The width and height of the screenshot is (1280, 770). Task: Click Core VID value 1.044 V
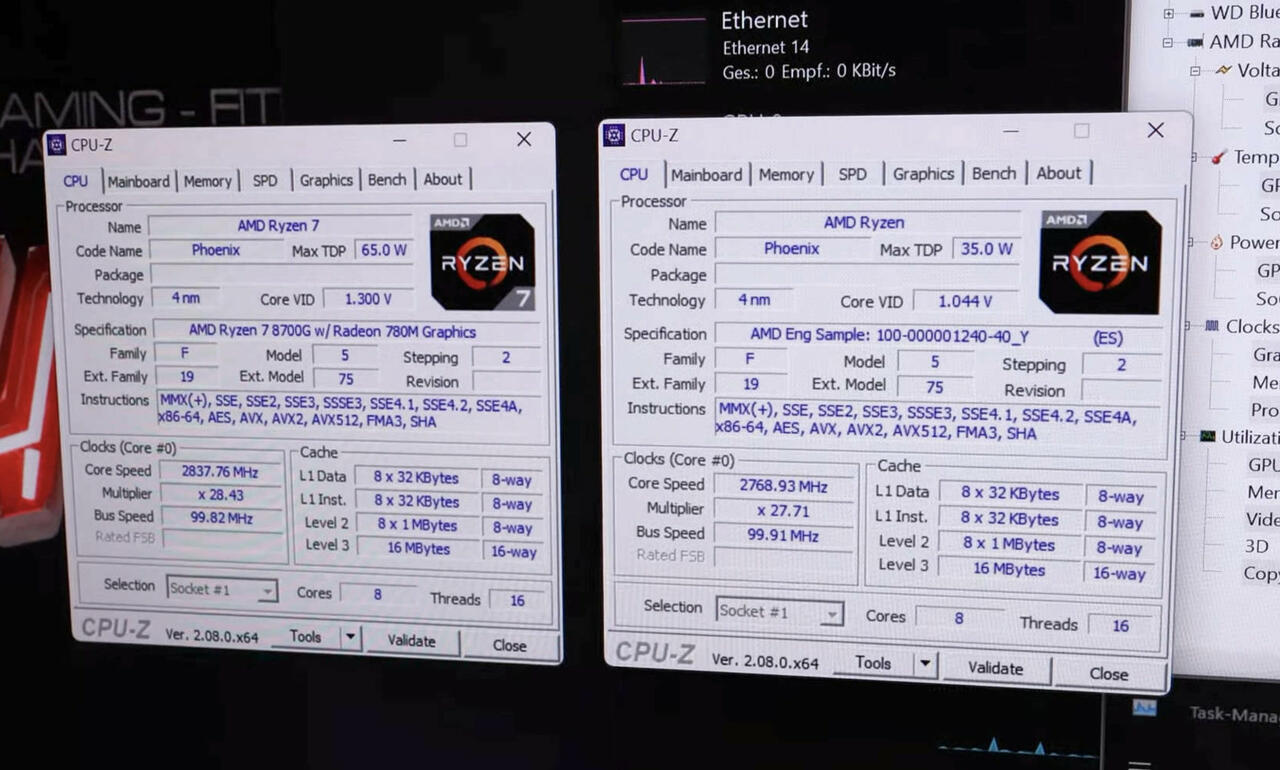[x=964, y=301]
